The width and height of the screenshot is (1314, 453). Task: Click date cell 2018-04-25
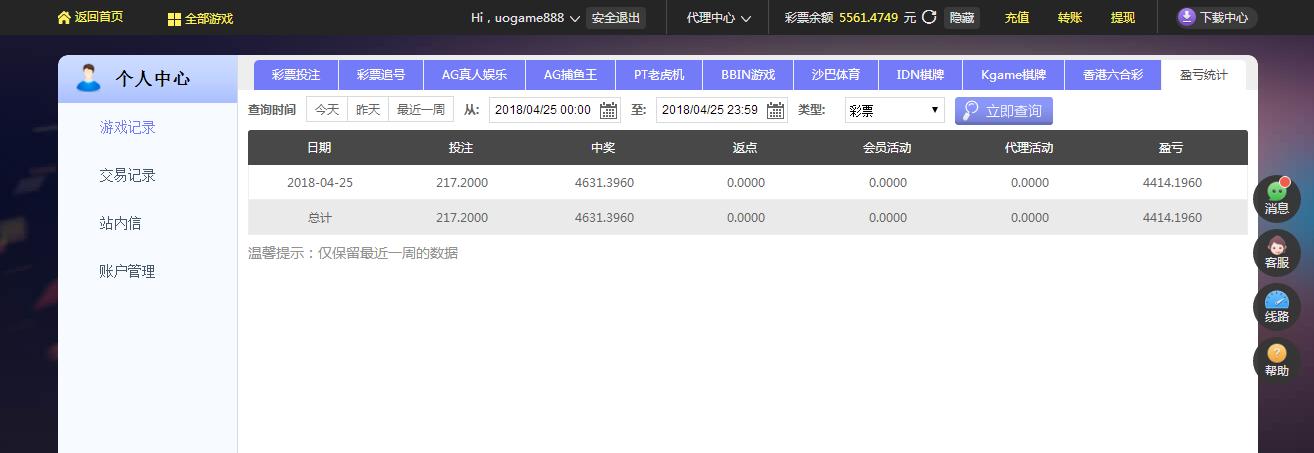click(x=320, y=183)
